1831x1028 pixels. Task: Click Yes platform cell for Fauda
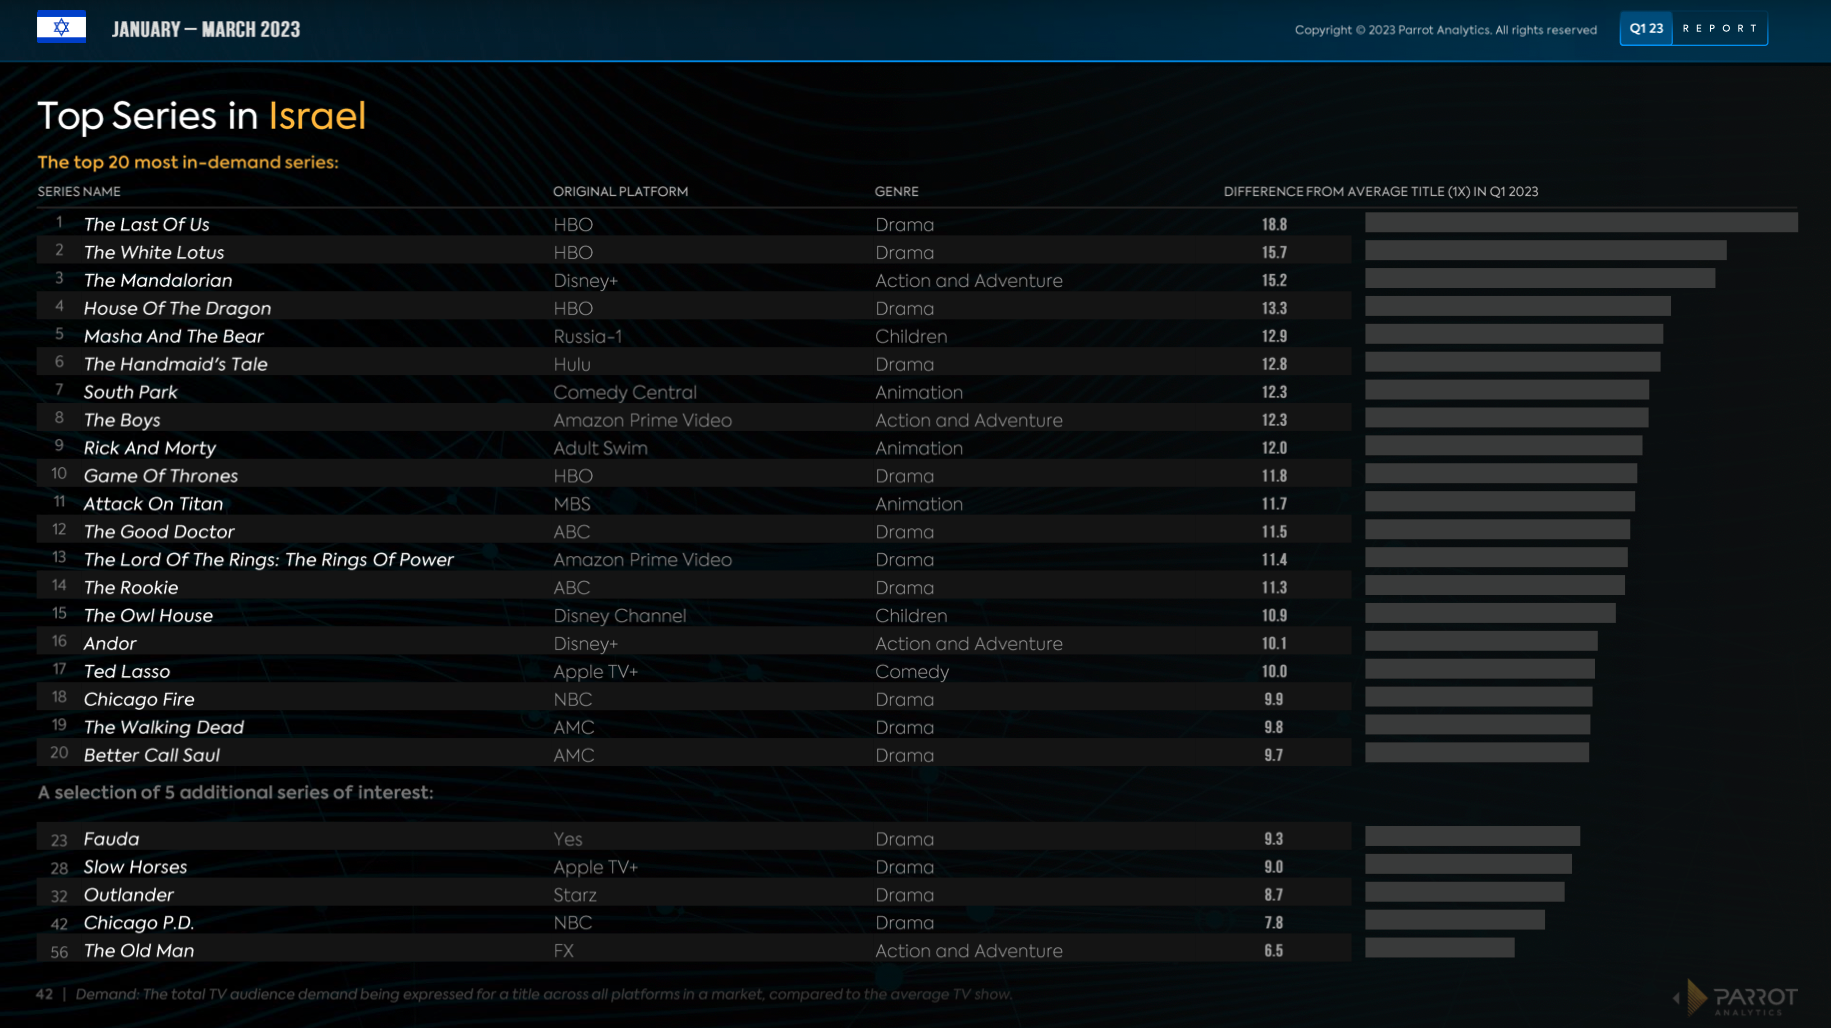[568, 839]
